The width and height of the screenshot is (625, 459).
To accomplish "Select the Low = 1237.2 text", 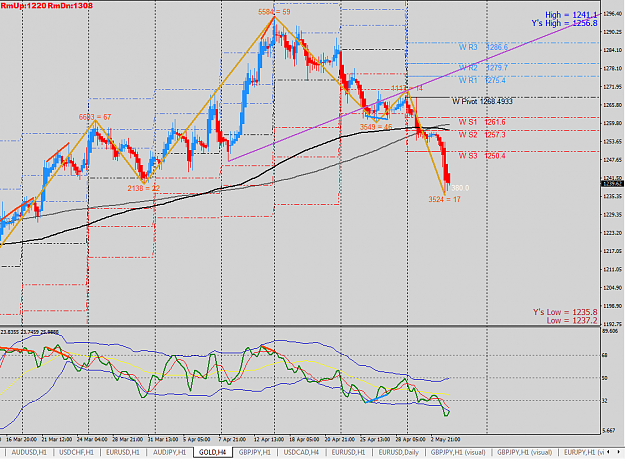I will (572, 320).
